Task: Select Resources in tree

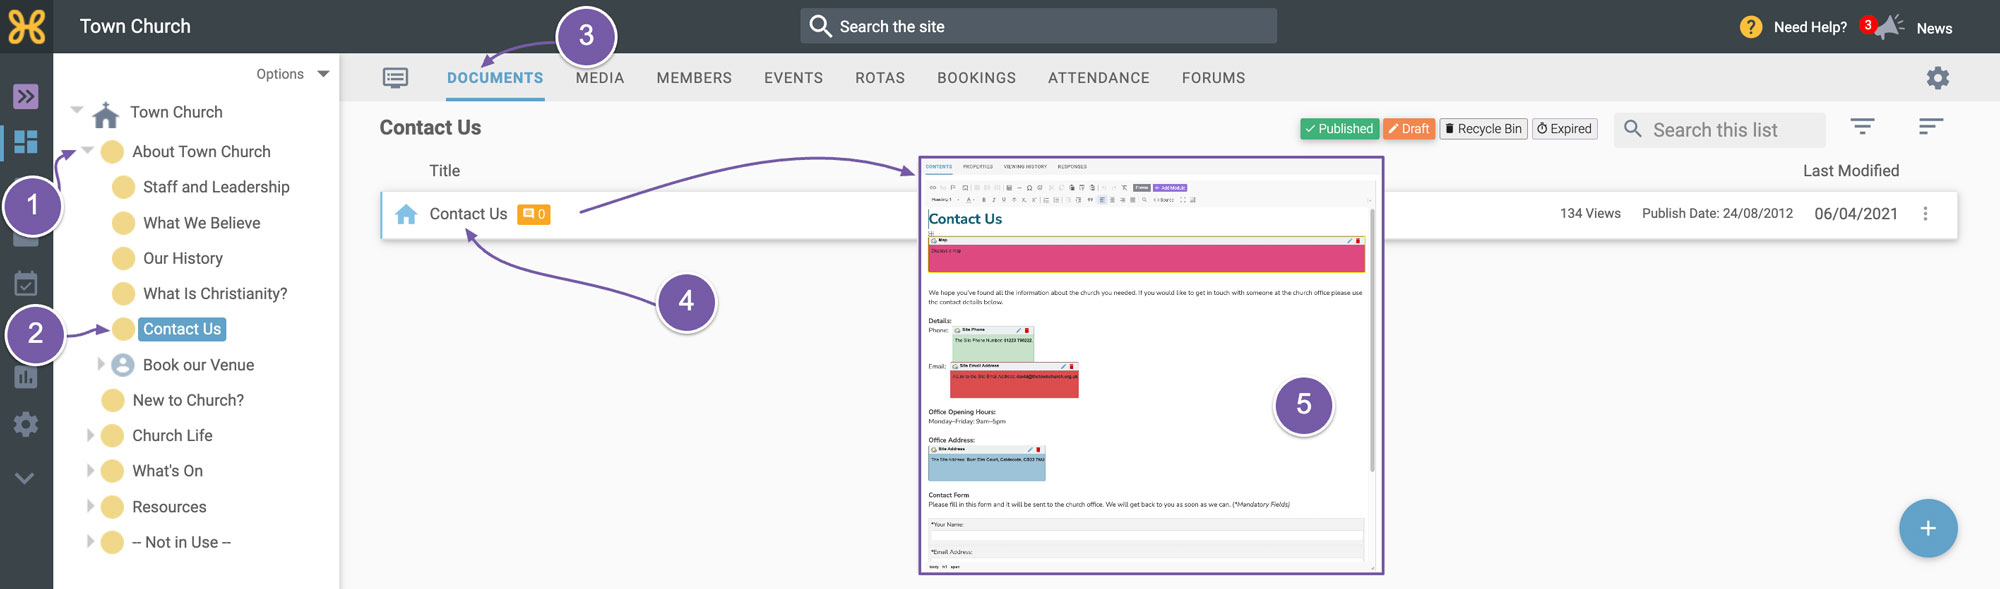Action: pyautogui.click(x=169, y=507)
